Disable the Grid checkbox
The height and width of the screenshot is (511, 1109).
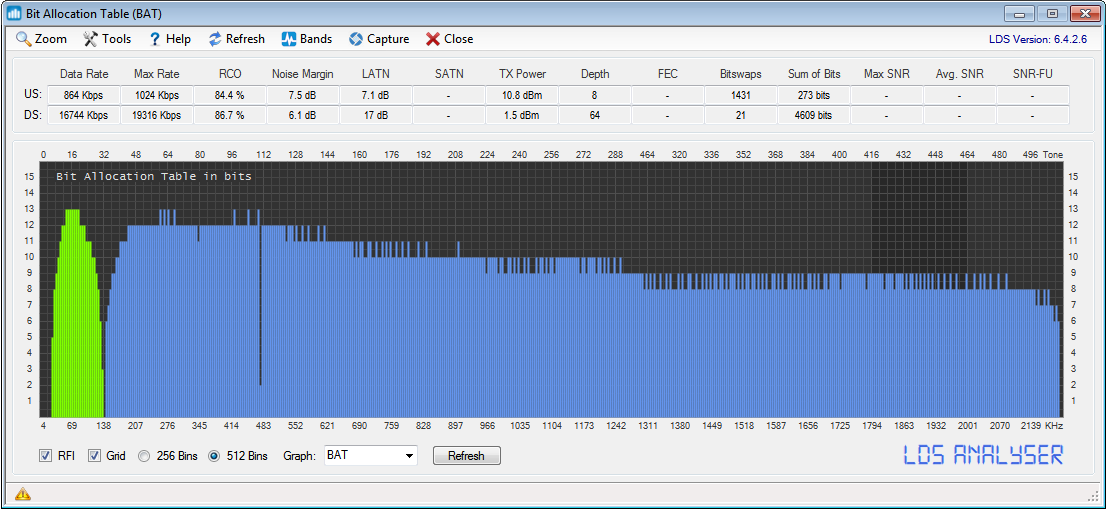[95, 456]
